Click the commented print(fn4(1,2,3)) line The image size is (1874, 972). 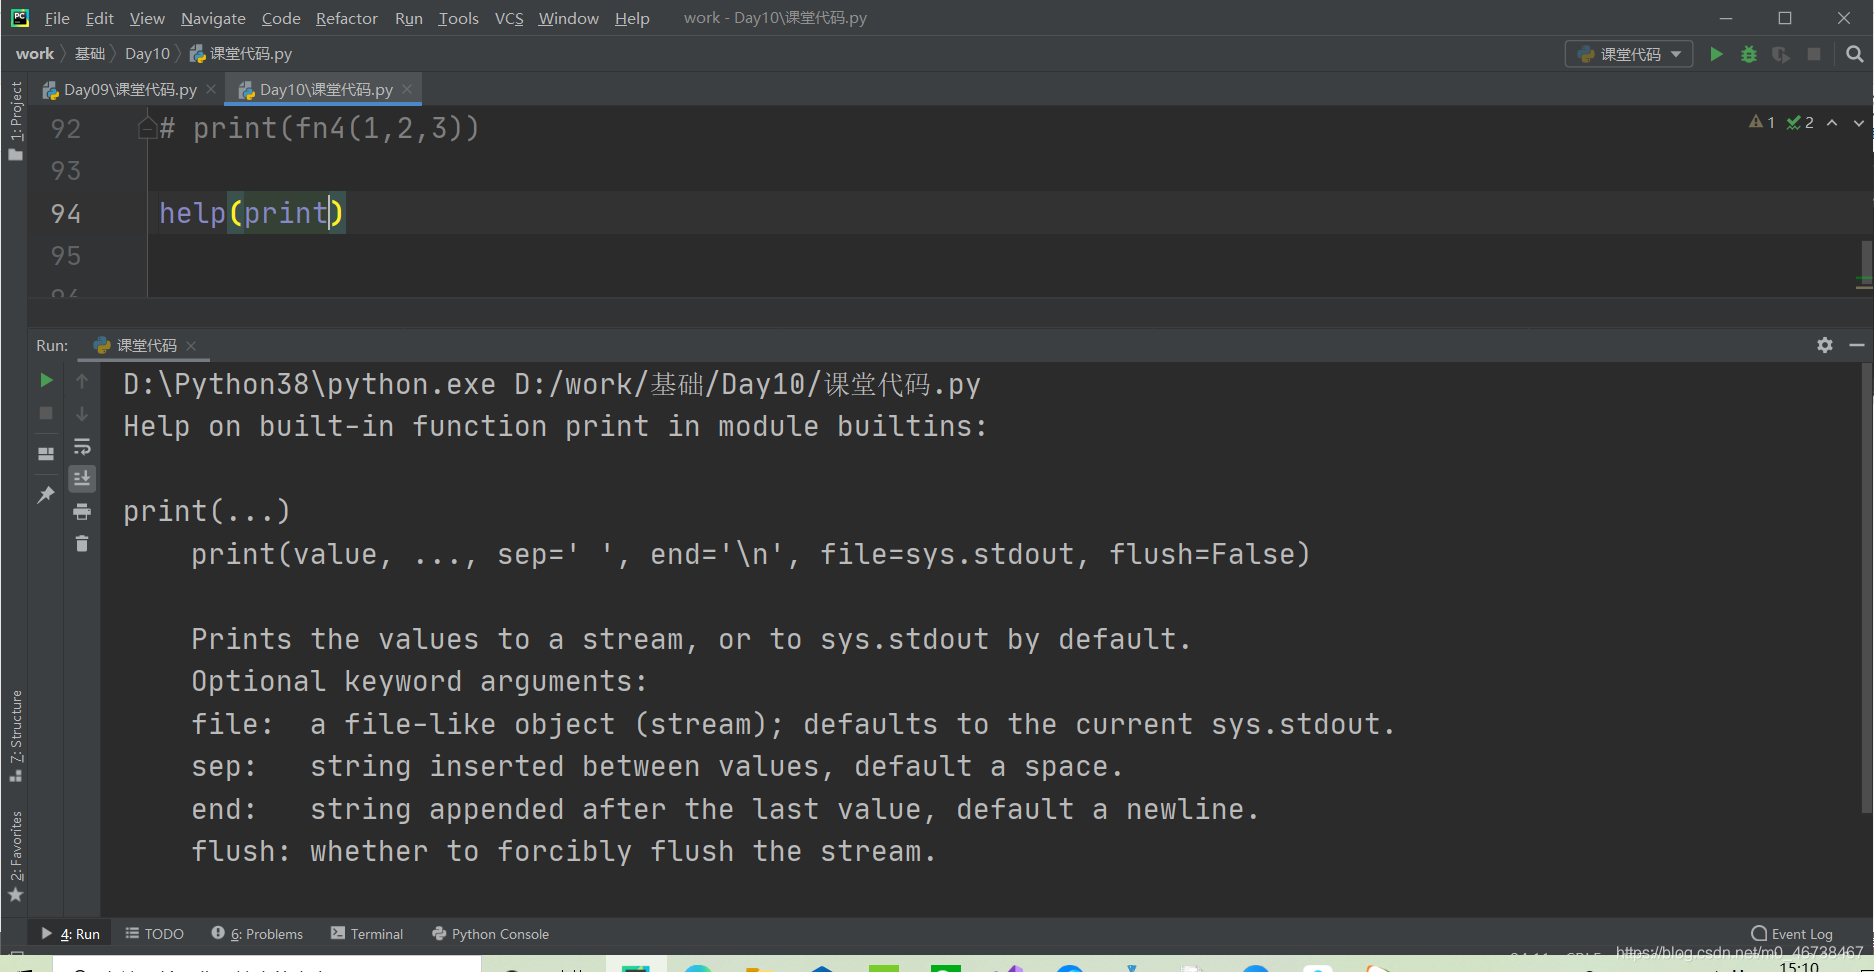[320, 128]
